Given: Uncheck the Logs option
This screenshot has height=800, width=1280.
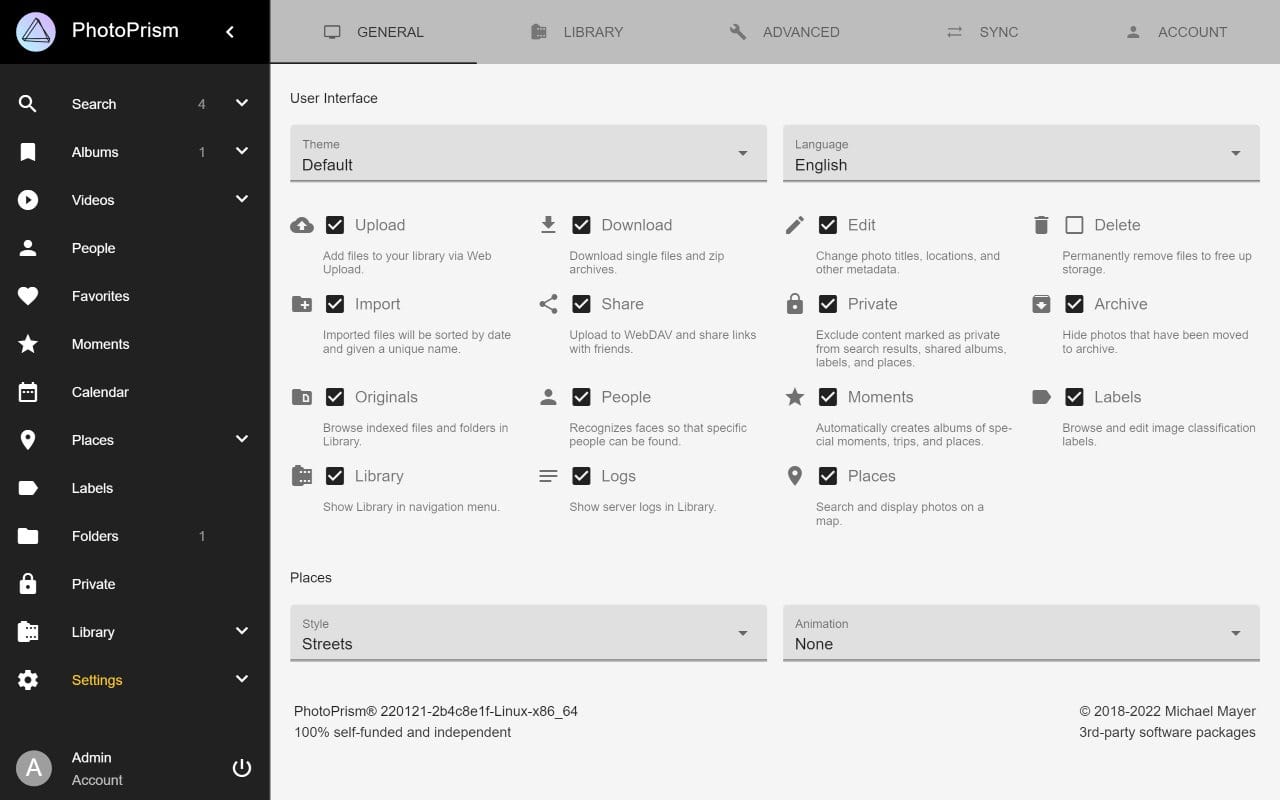Looking at the screenshot, I should click(582, 475).
